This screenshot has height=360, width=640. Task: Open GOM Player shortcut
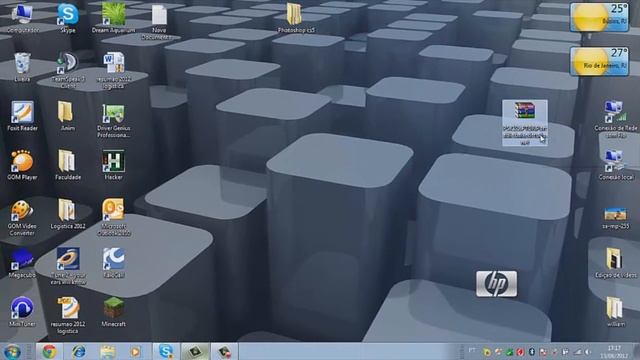(x=22, y=165)
